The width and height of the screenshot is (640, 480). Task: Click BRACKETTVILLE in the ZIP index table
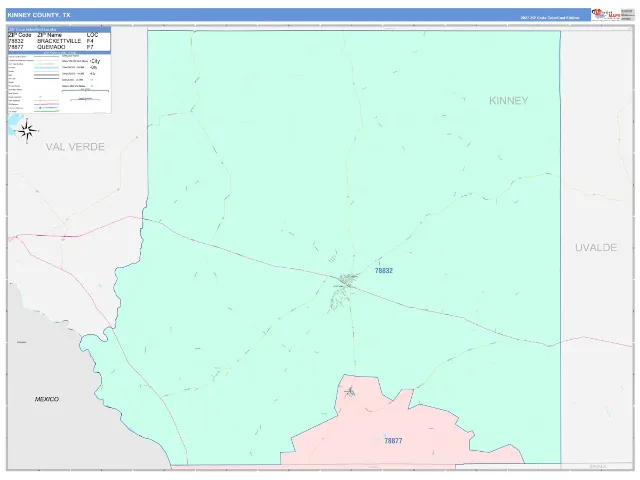(59, 41)
